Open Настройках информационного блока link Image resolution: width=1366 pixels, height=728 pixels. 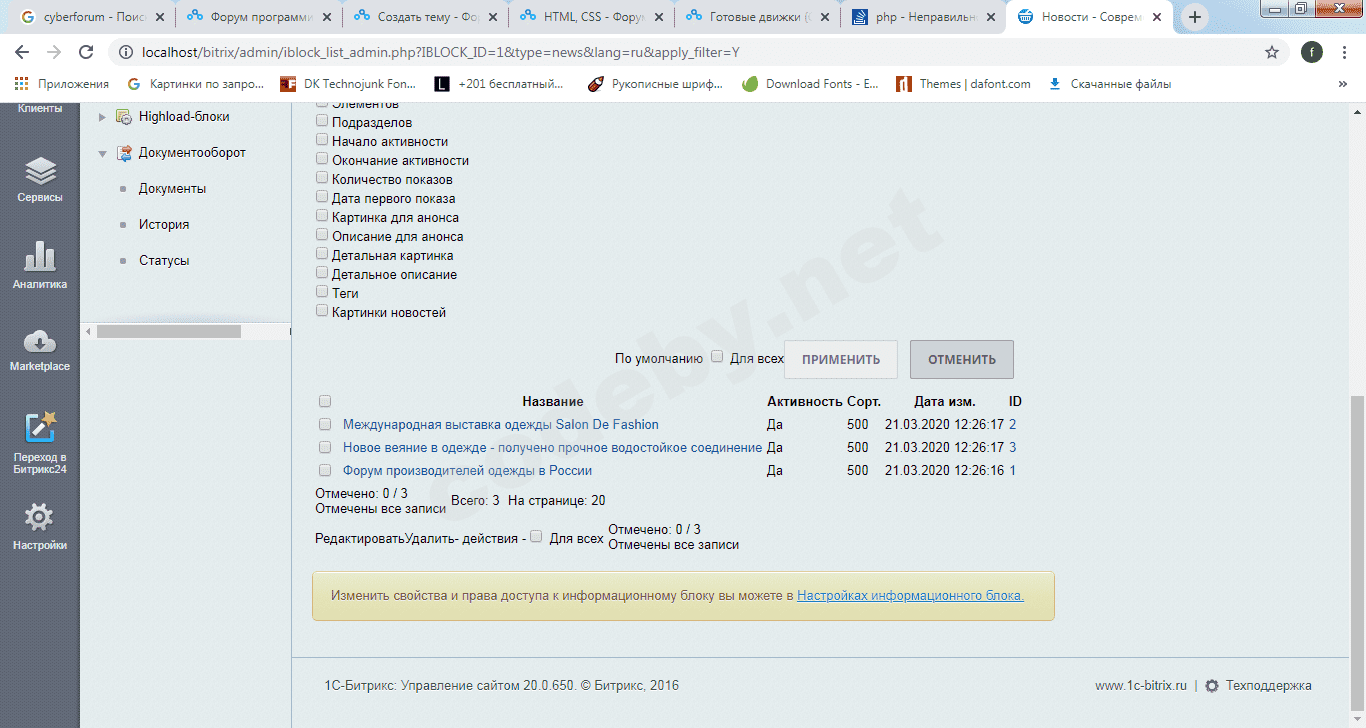[x=908, y=594]
